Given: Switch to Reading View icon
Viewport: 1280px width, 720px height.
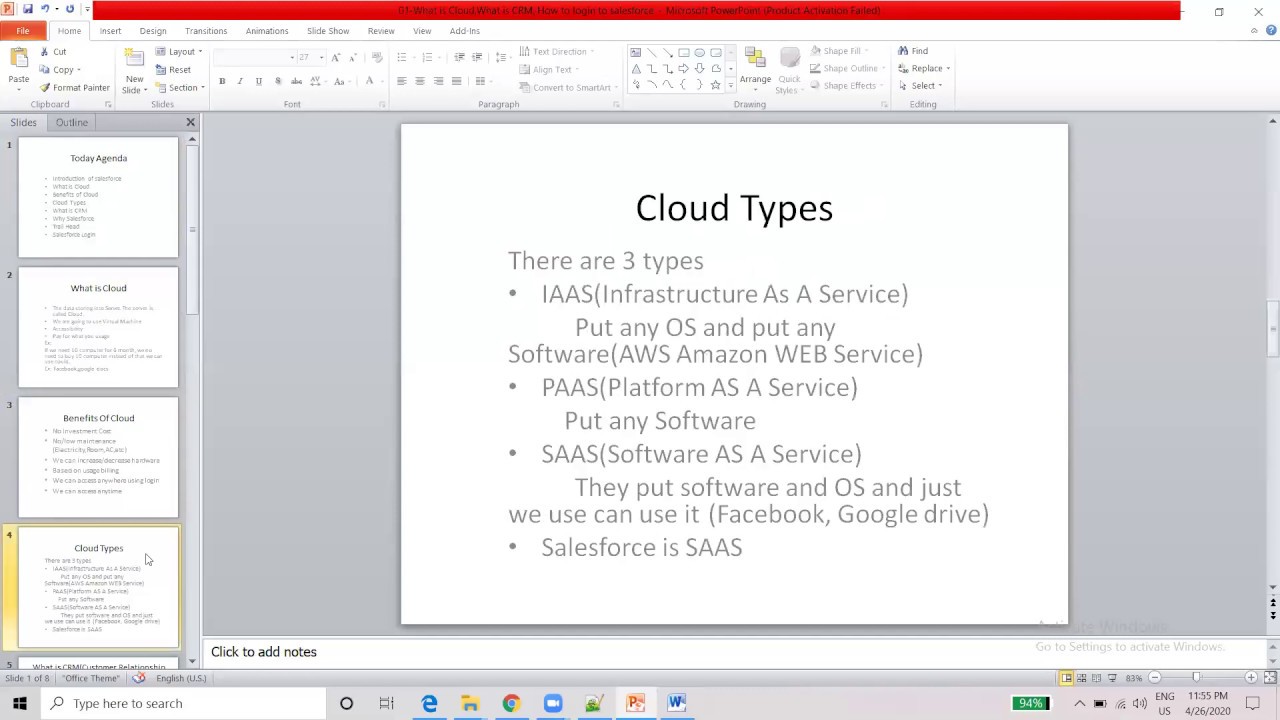Looking at the screenshot, I should tap(1097, 678).
